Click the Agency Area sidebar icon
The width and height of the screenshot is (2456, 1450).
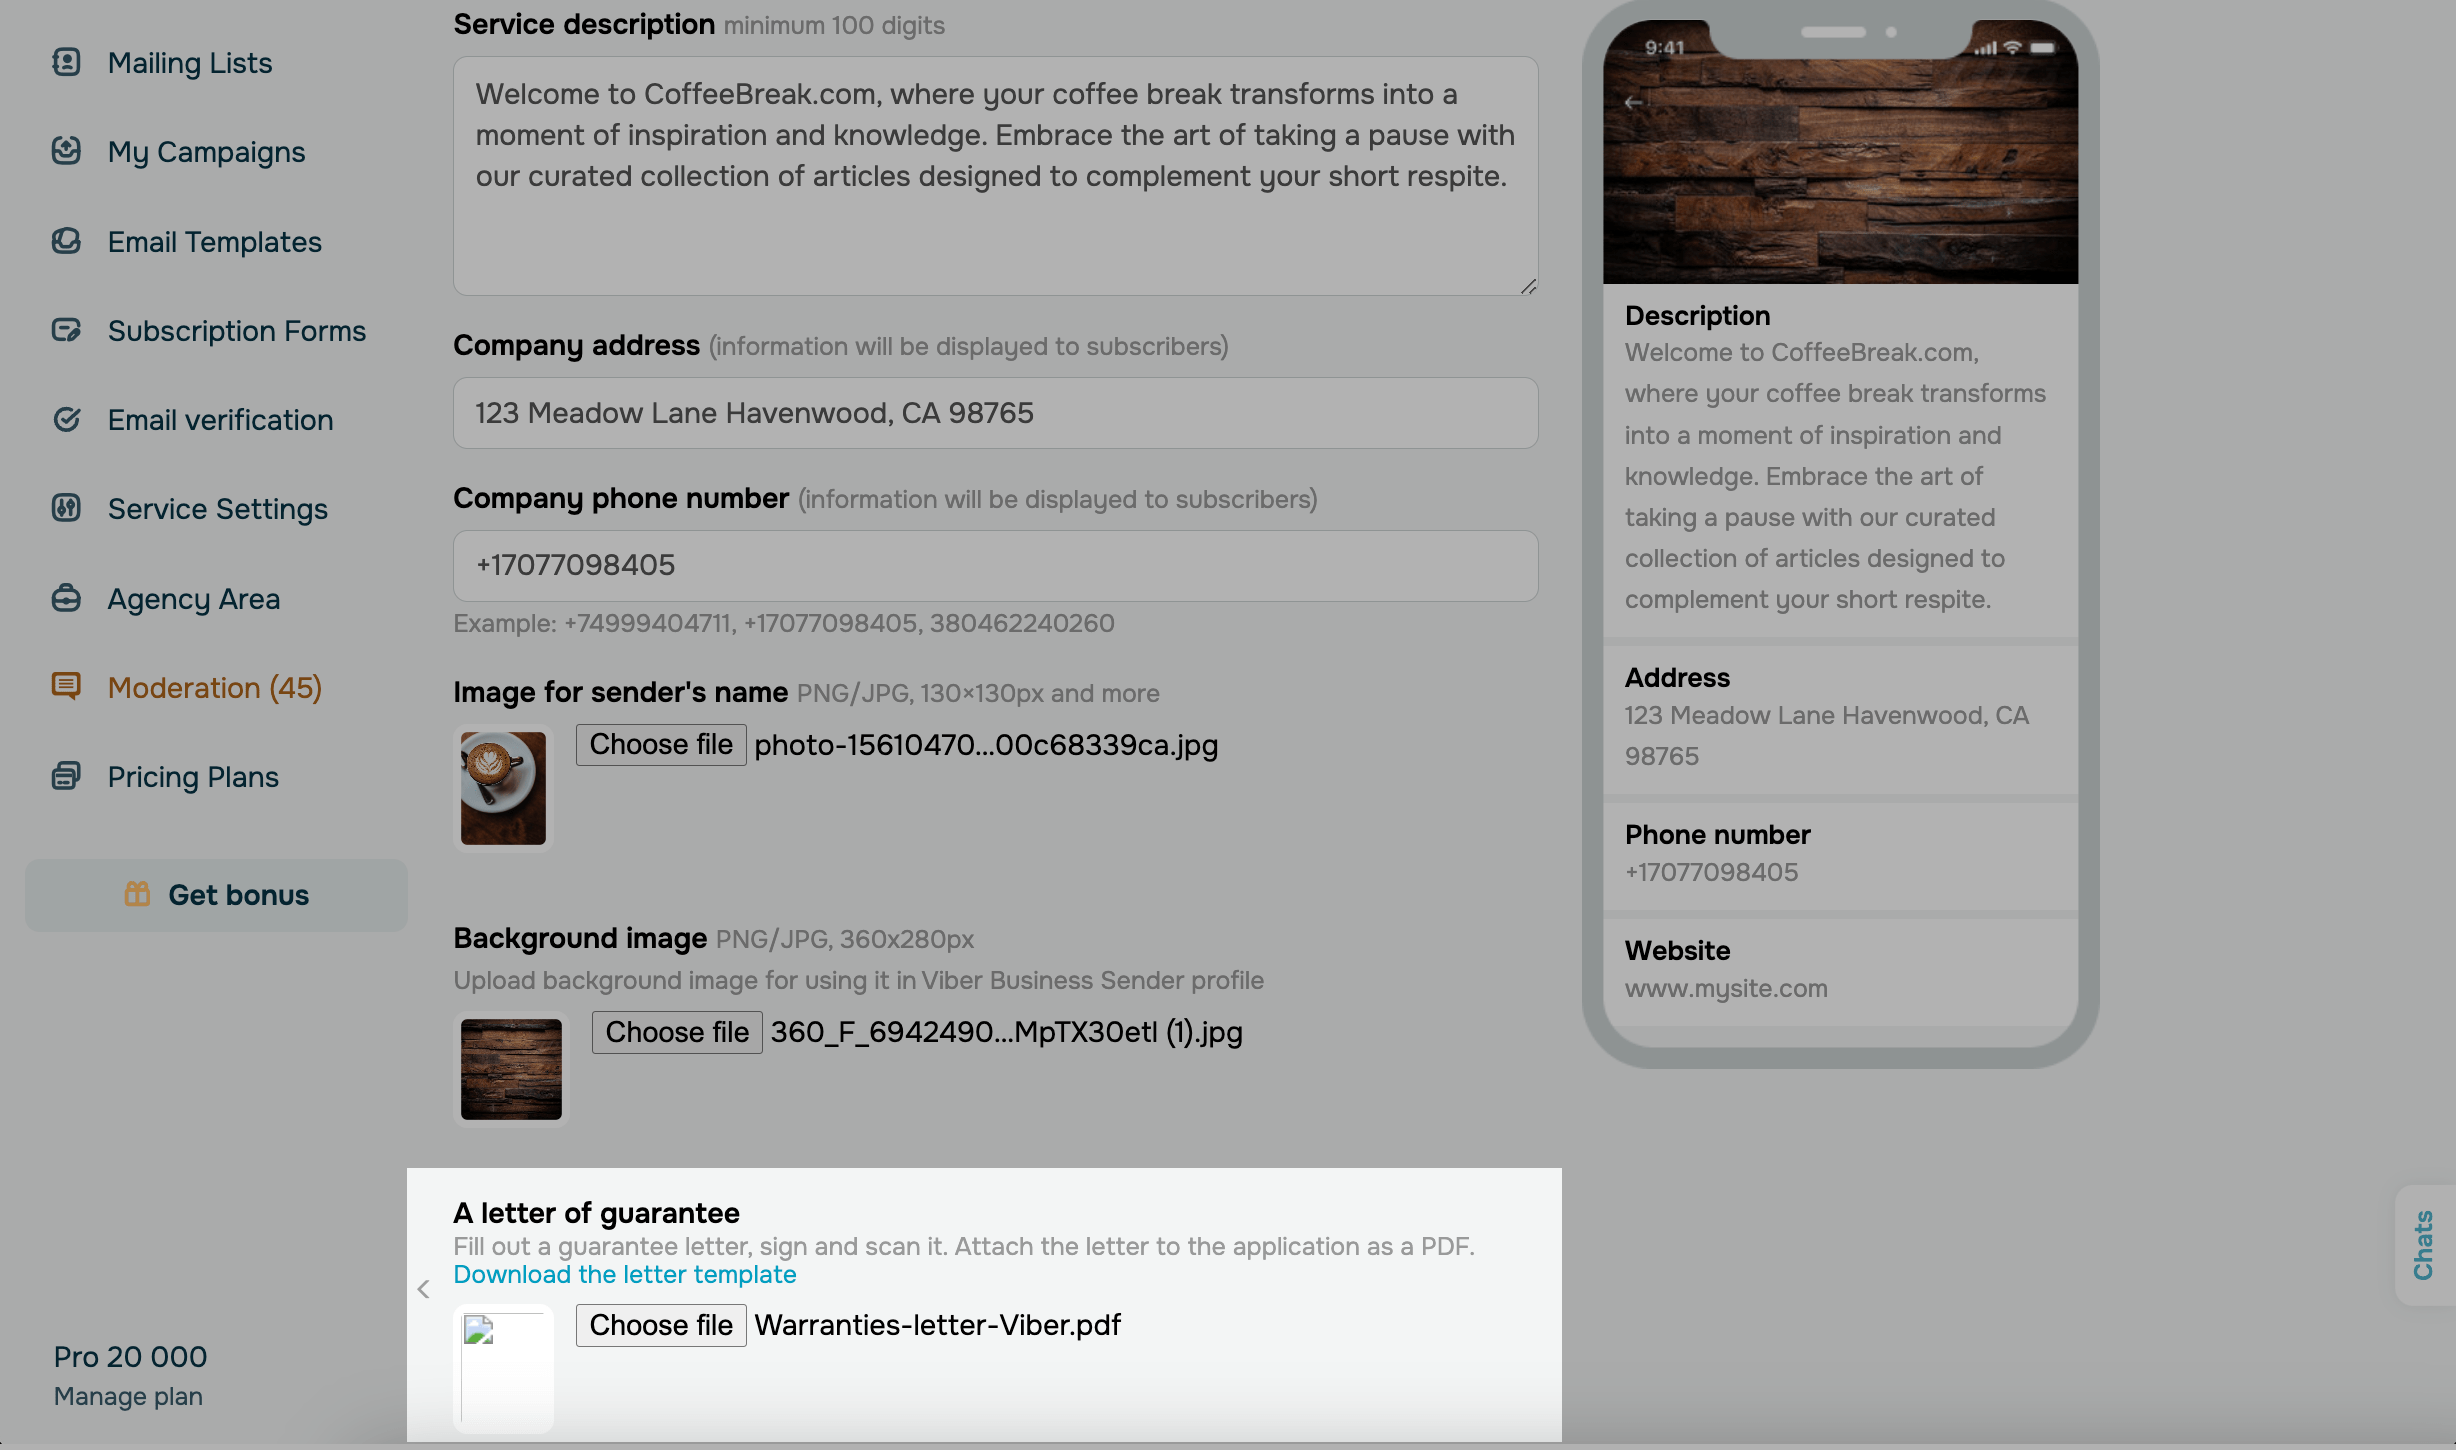(66, 598)
